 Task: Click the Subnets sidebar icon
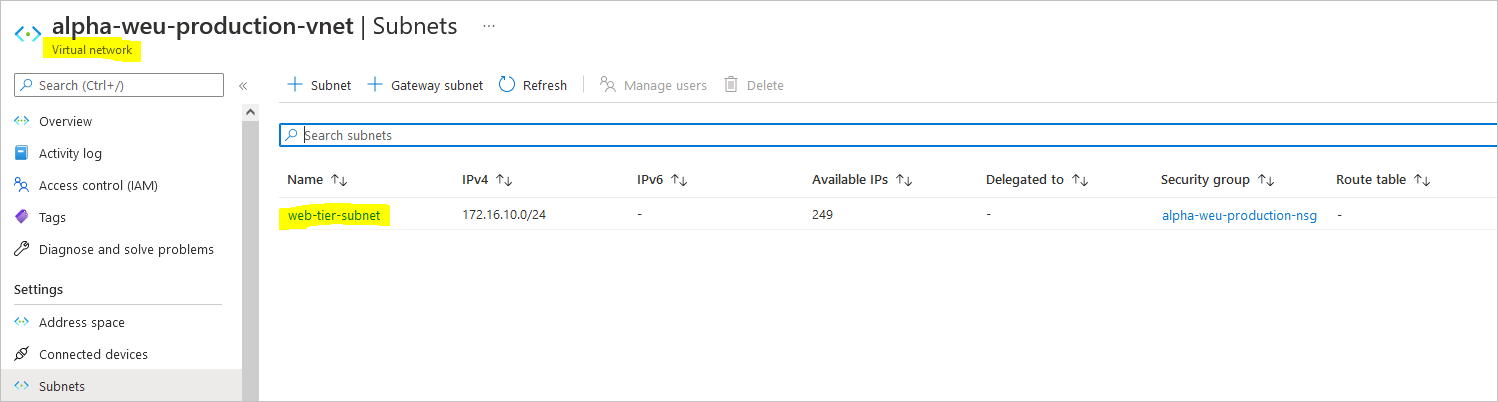coord(22,386)
